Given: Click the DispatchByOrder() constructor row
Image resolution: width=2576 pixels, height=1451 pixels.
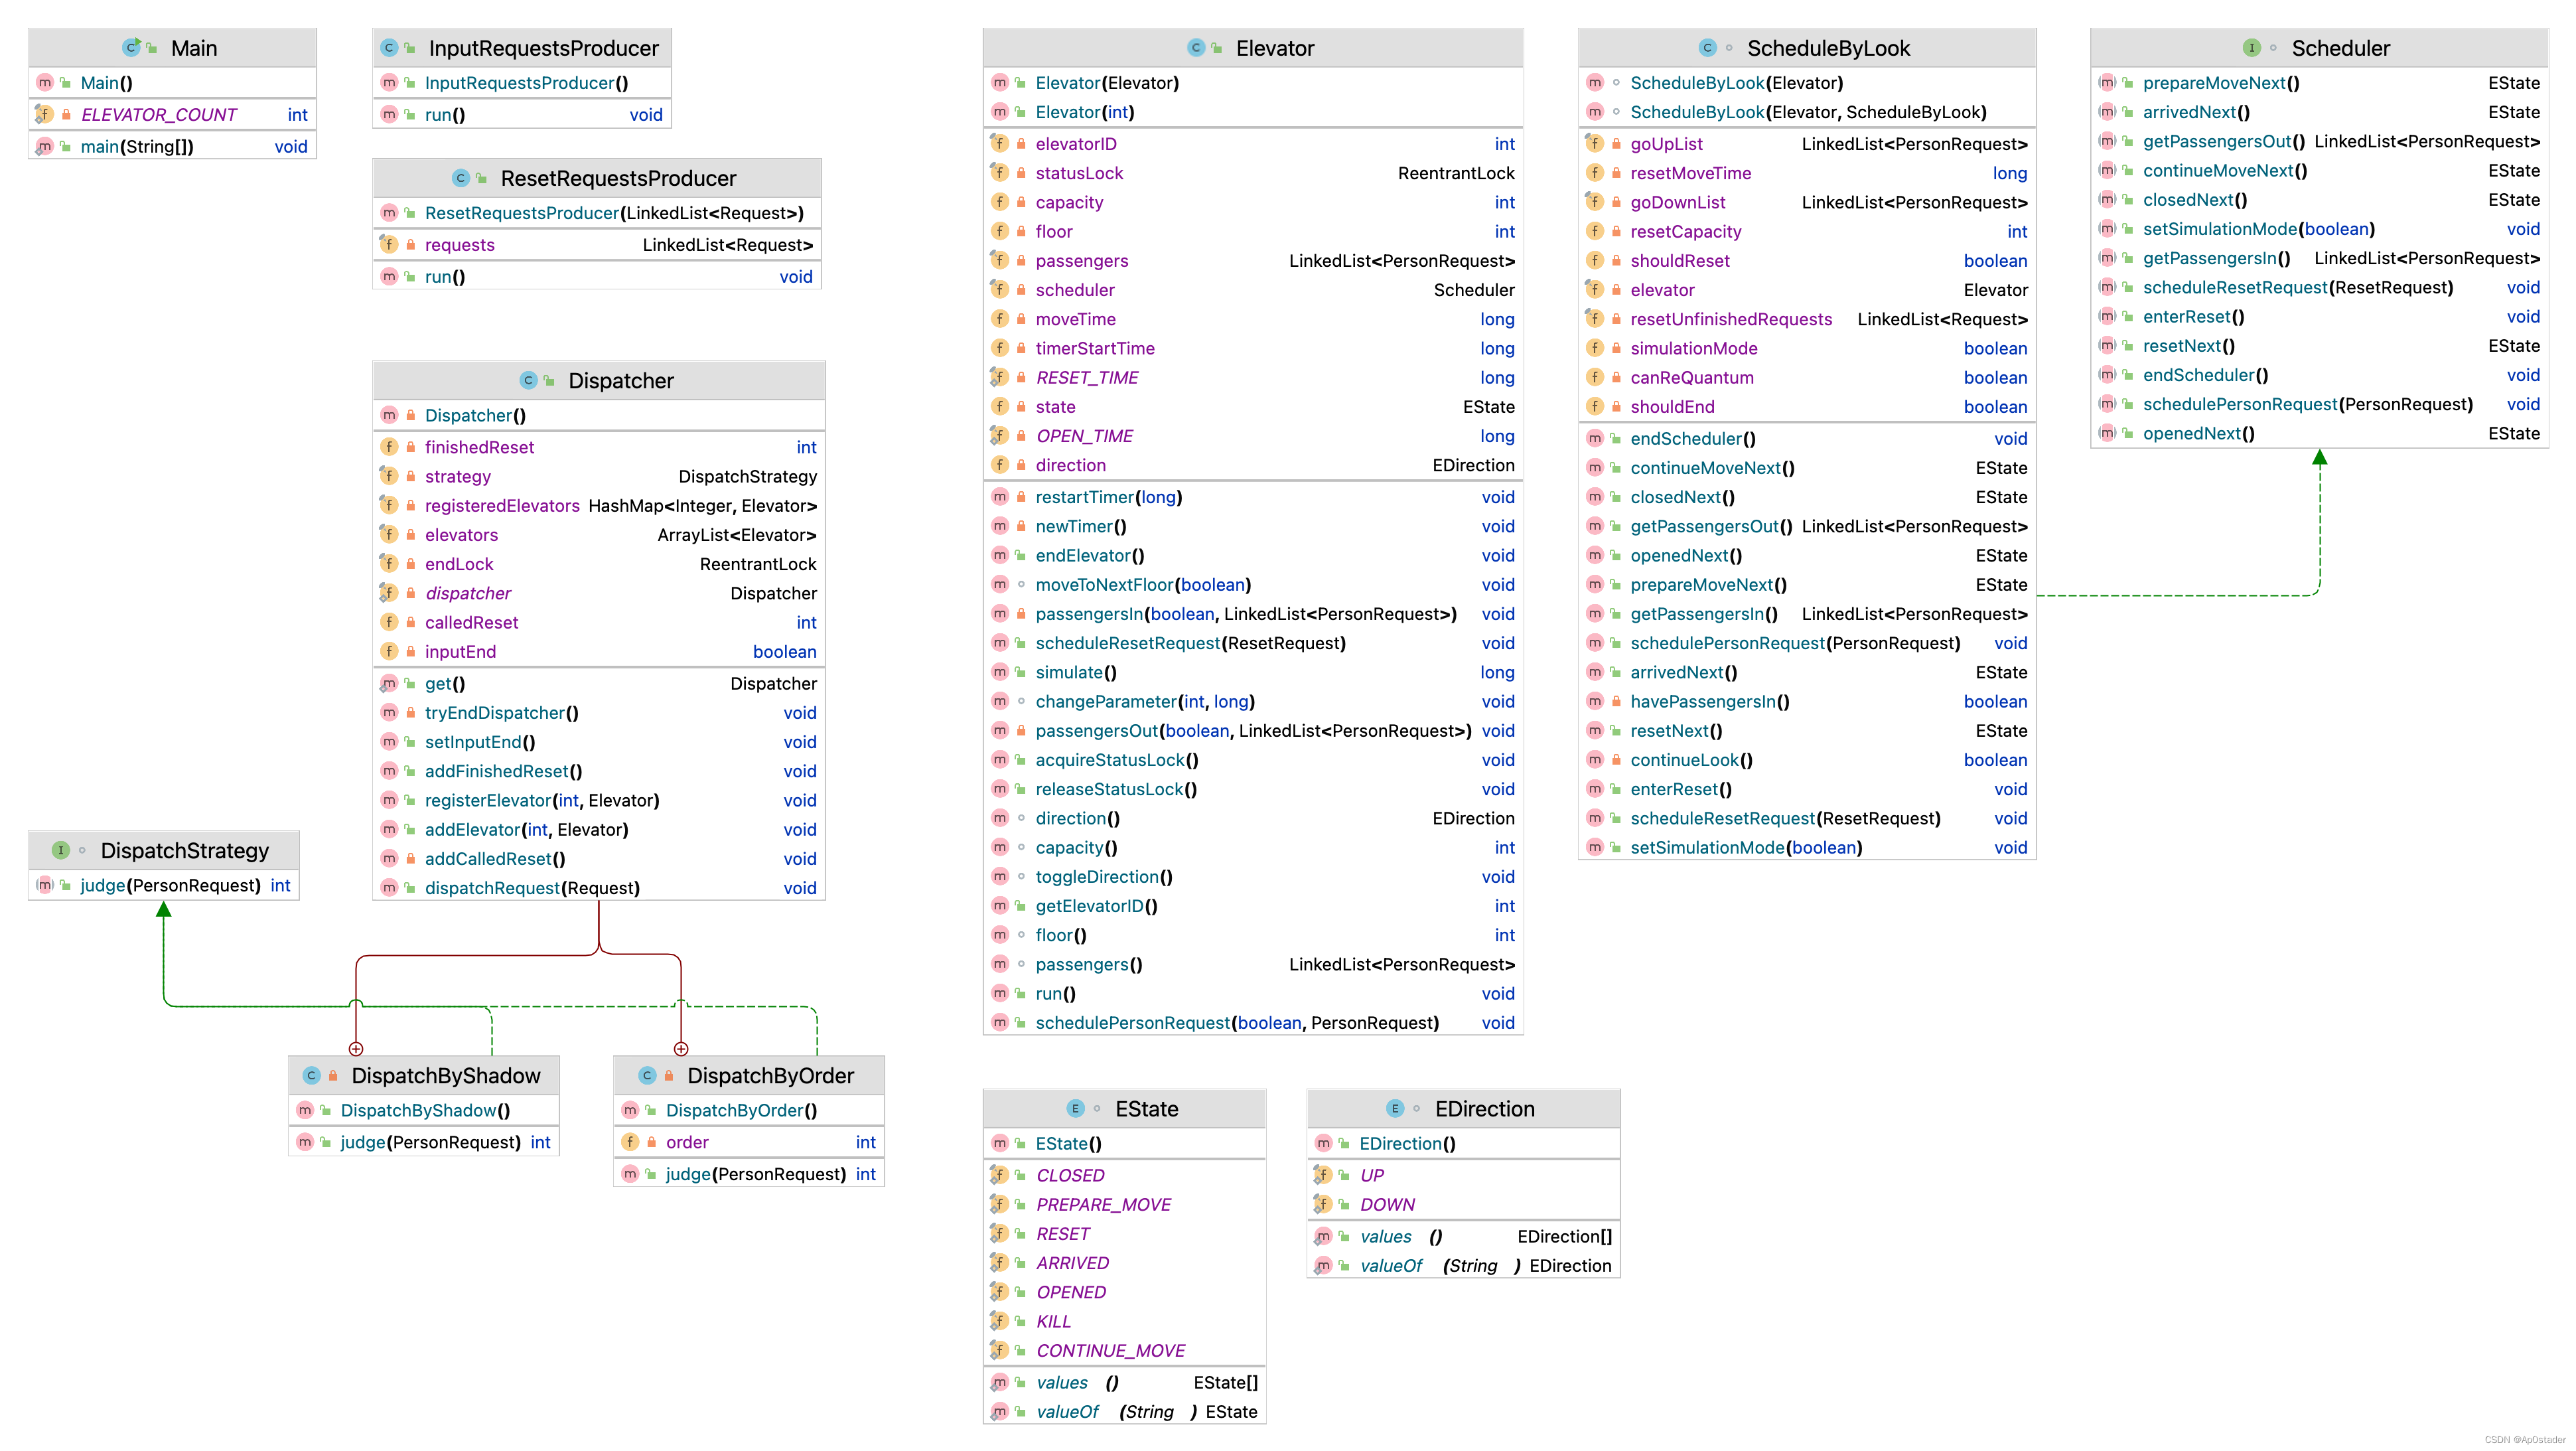Looking at the screenshot, I should pyautogui.click(x=749, y=1110).
